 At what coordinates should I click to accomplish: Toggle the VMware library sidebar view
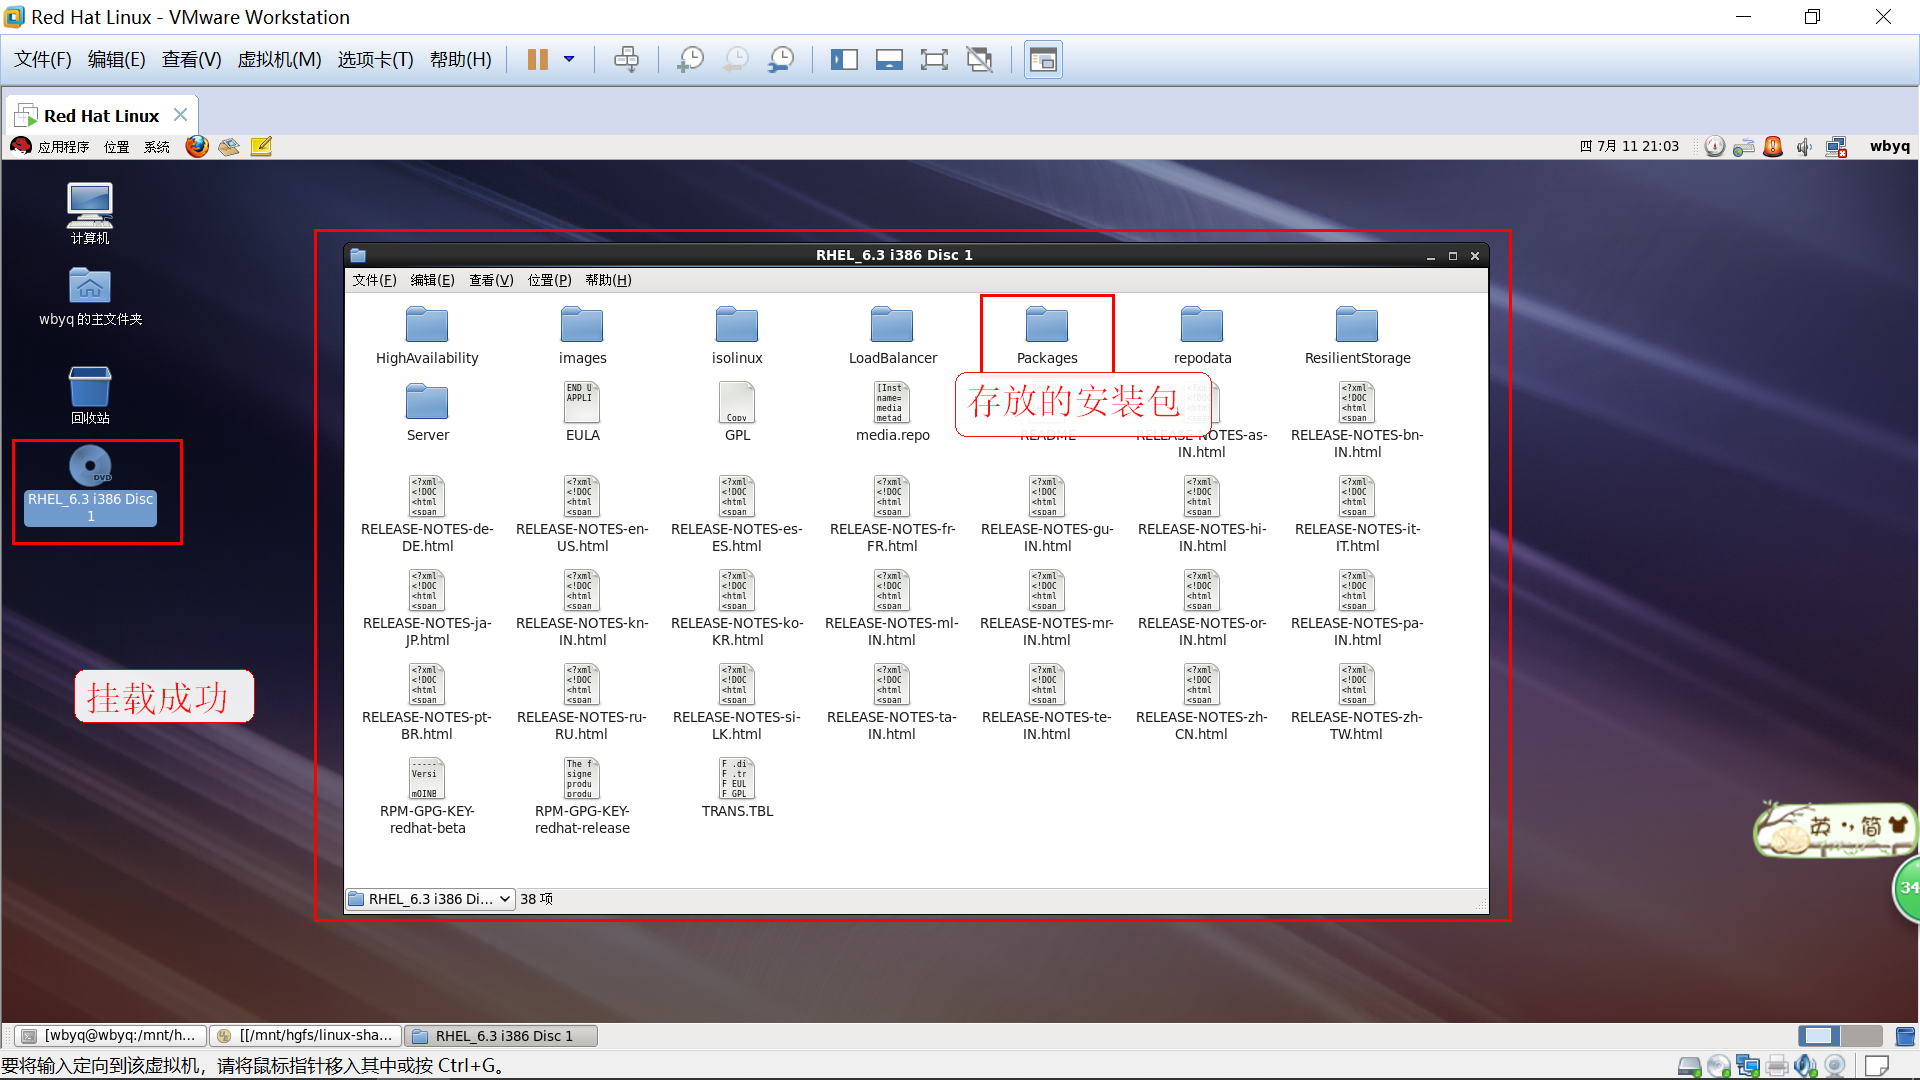(843, 60)
